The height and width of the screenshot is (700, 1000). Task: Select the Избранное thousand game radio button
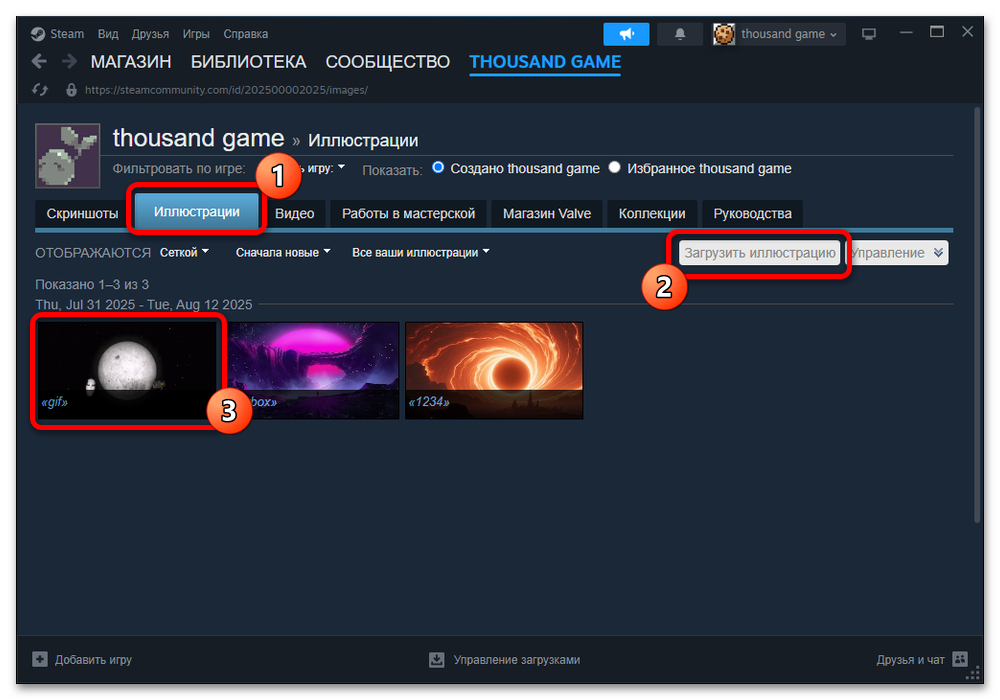(614, 168)
